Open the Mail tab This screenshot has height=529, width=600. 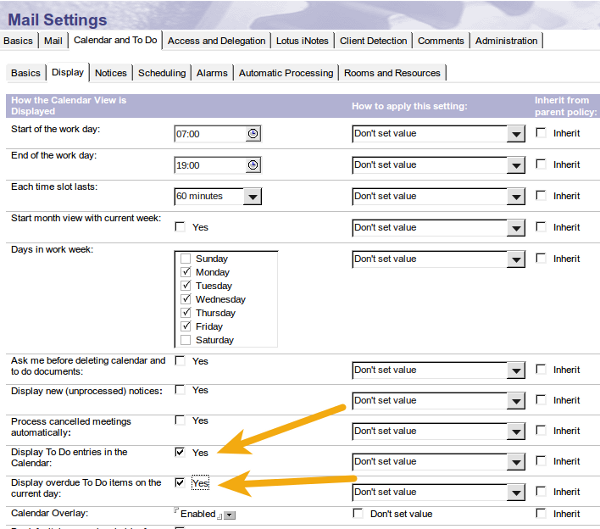pos(53,41)
